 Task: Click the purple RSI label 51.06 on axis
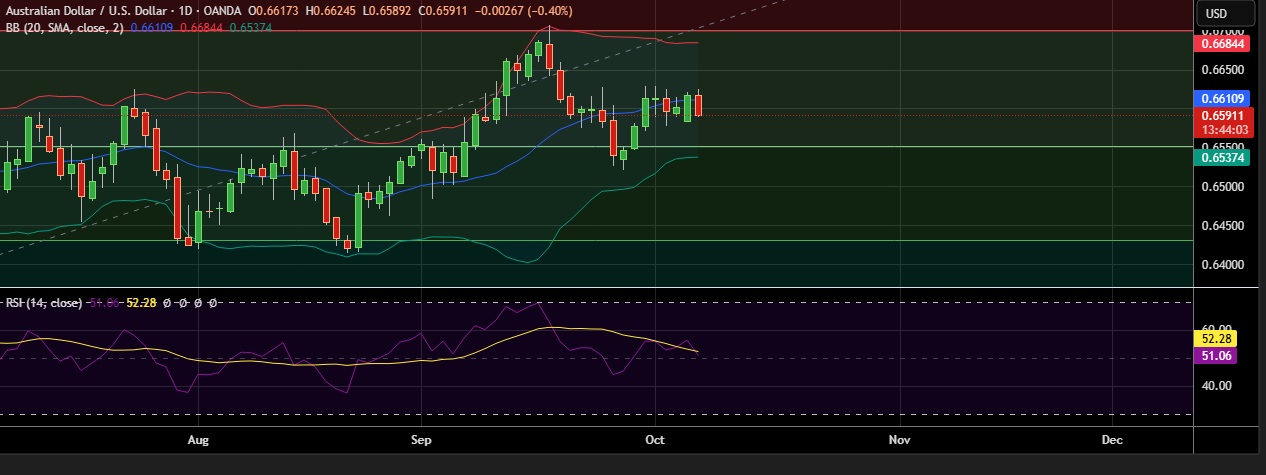coord(1217,356)
